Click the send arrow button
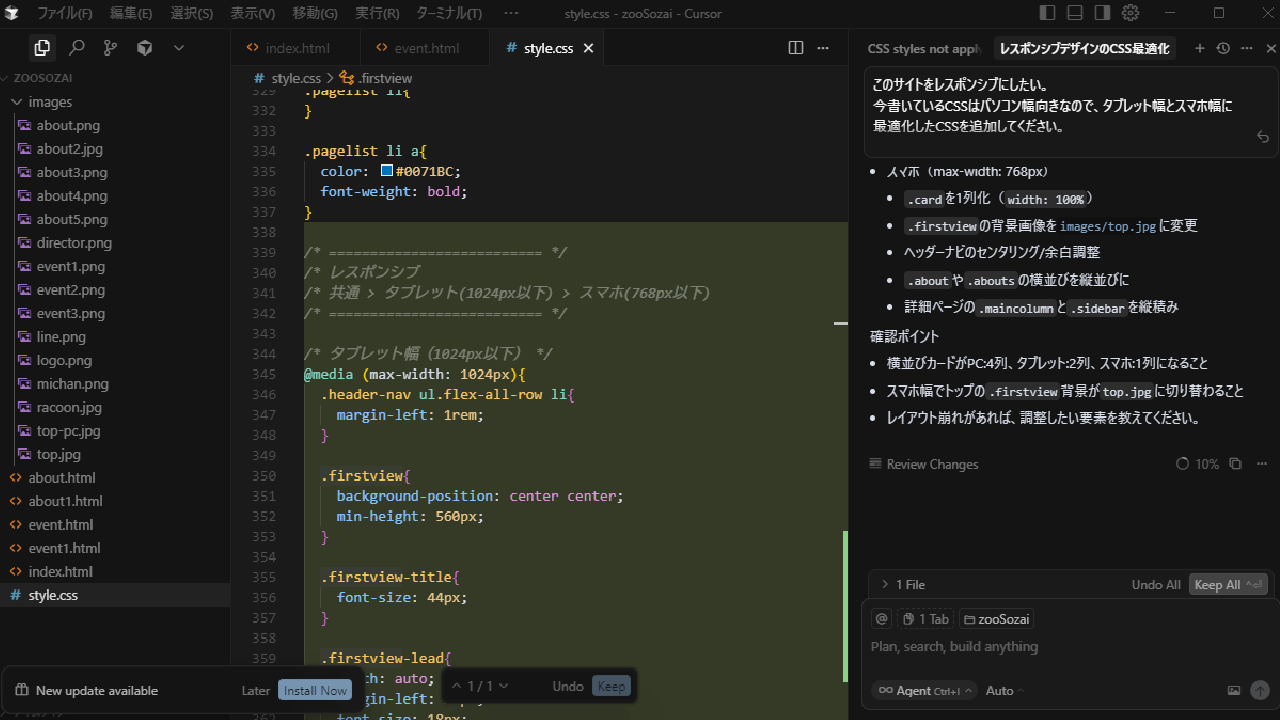This screenshot has width=1280, height=720. coord(1260,690)
